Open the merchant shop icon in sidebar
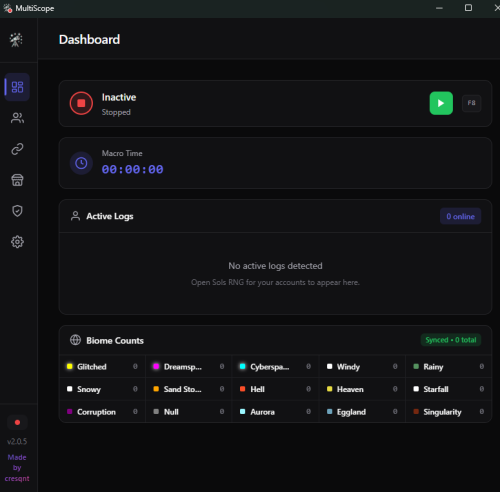Image resolution: width=500 pixels, height=492 pixels. point(17,180)
